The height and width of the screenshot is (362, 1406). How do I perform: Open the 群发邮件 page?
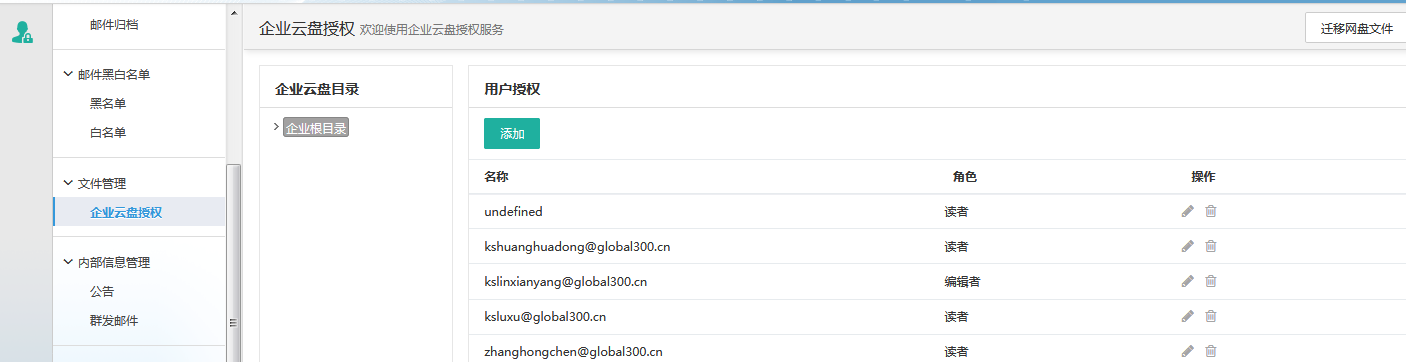[114, 321]
